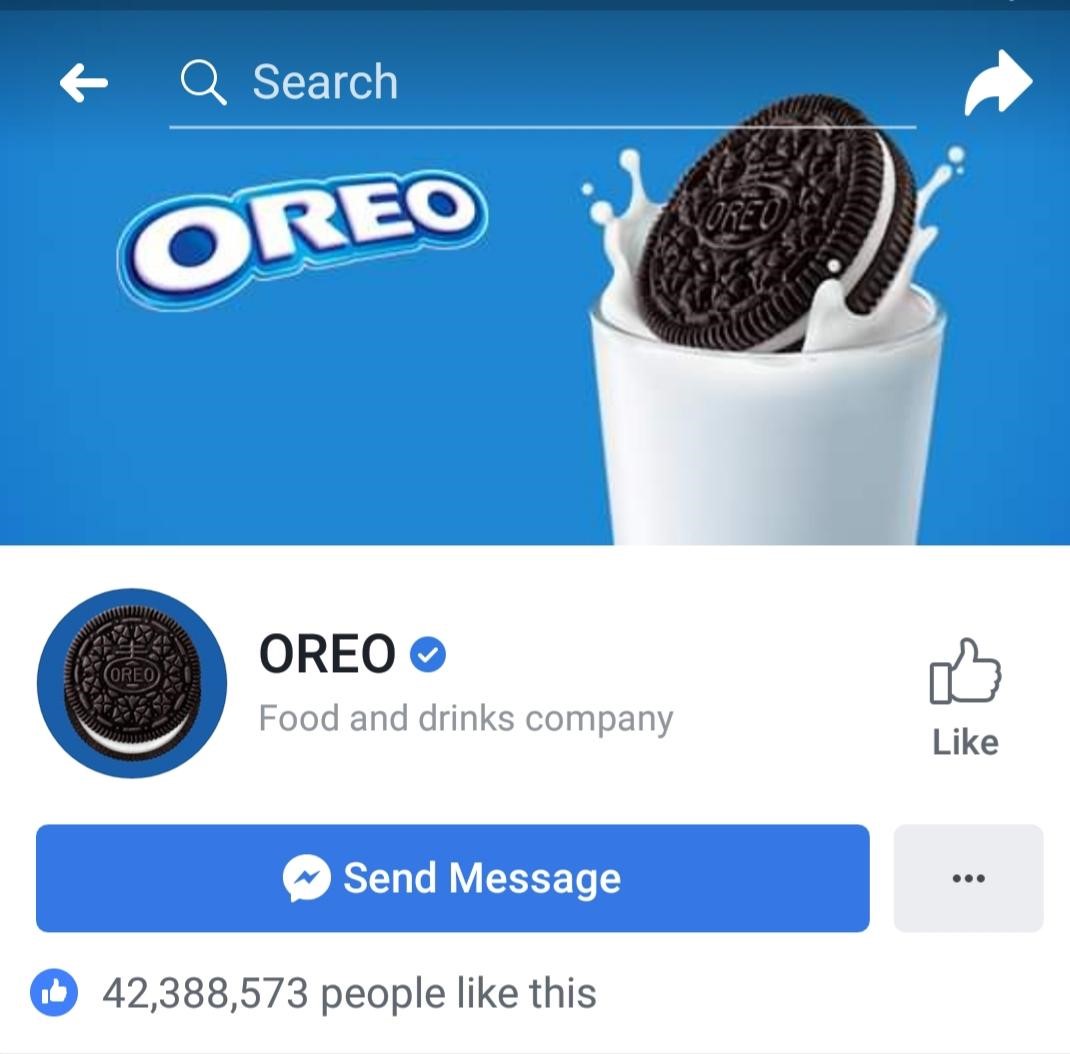
Task: Tap the blue circular thumbs-up likes icon
Action: pyautogui.click(x=54, y=993)
